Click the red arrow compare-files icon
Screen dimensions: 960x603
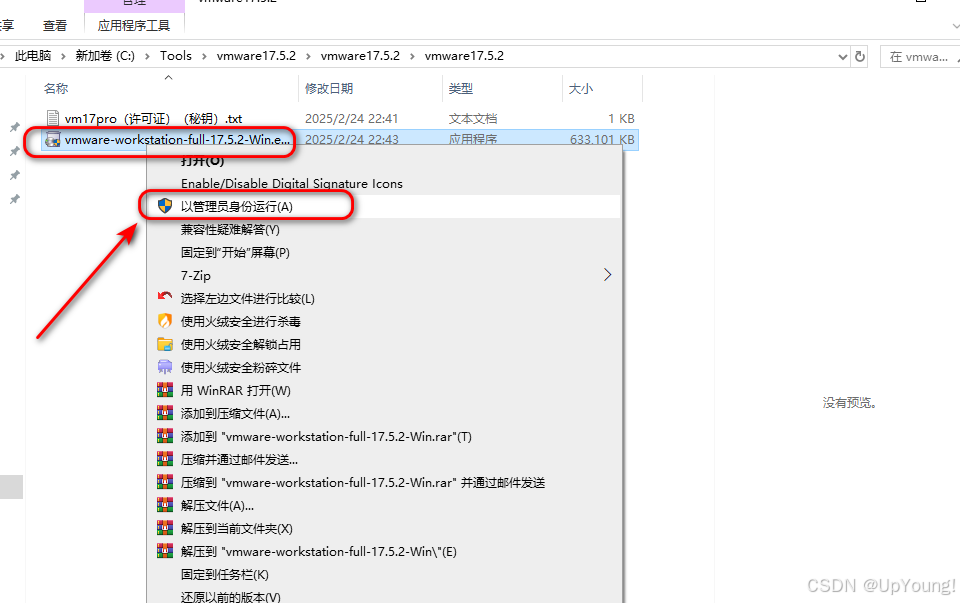(165, 298)
